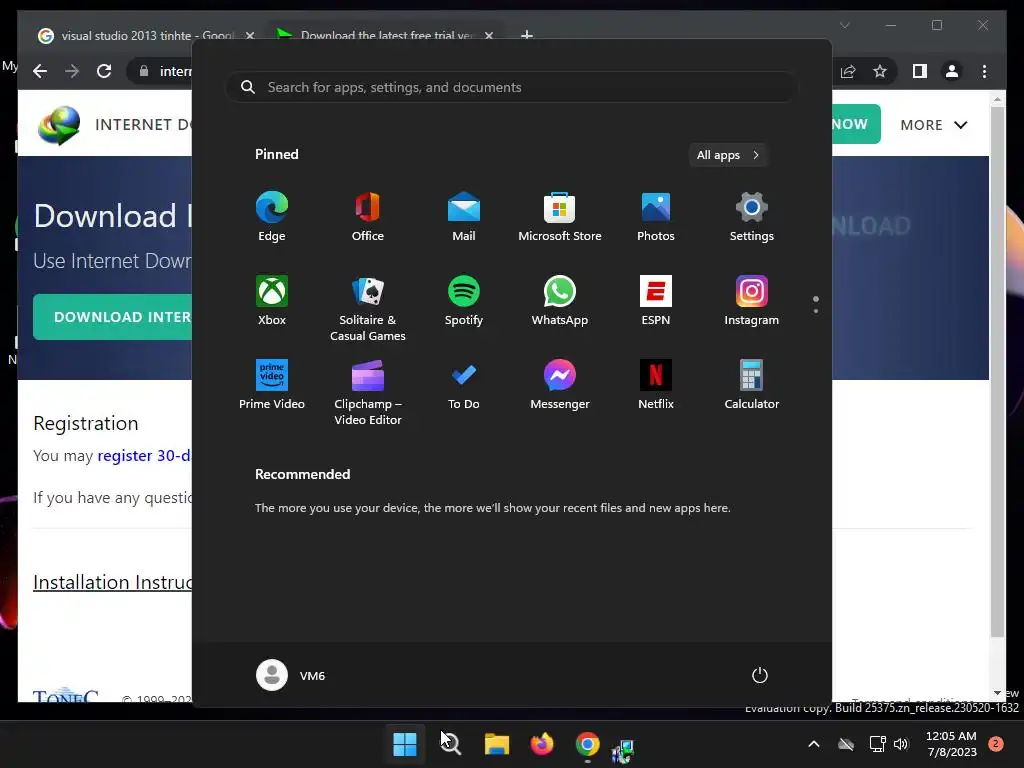Open the VM6 user account menu
This screenshot has width=1024, height=768.
291,675
